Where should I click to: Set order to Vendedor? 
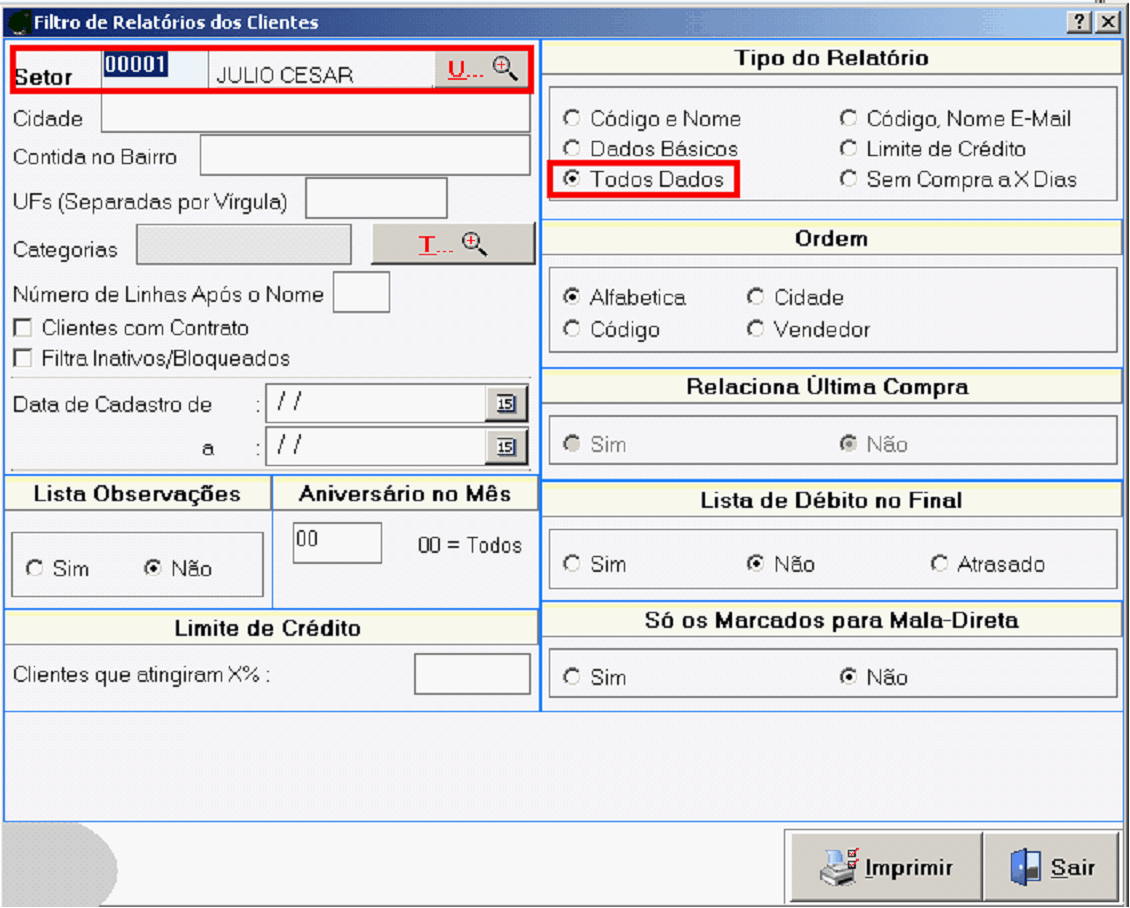(756, 329)
